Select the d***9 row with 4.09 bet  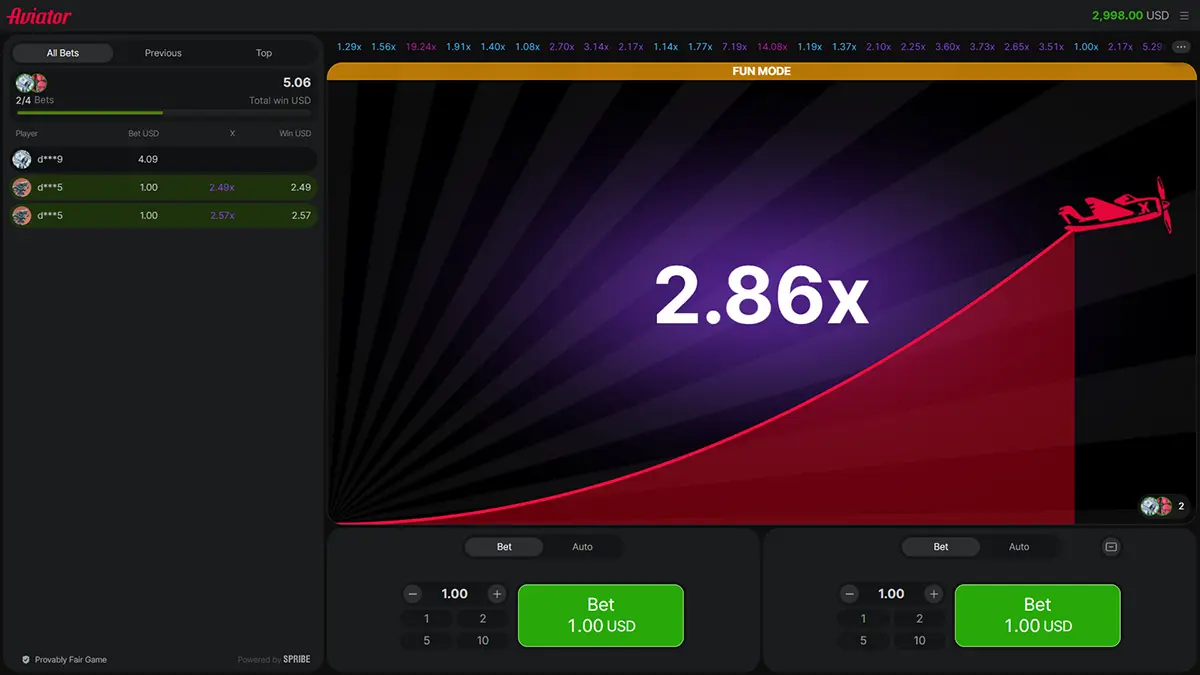coord(163,159)
